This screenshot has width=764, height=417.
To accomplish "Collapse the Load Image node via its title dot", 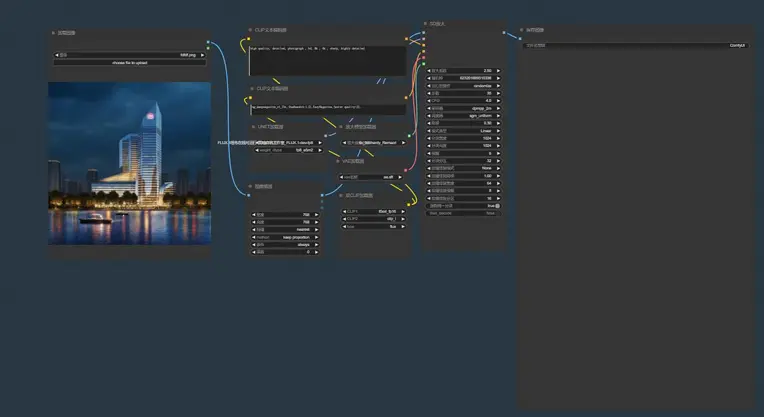I will (x=53, y=33).
